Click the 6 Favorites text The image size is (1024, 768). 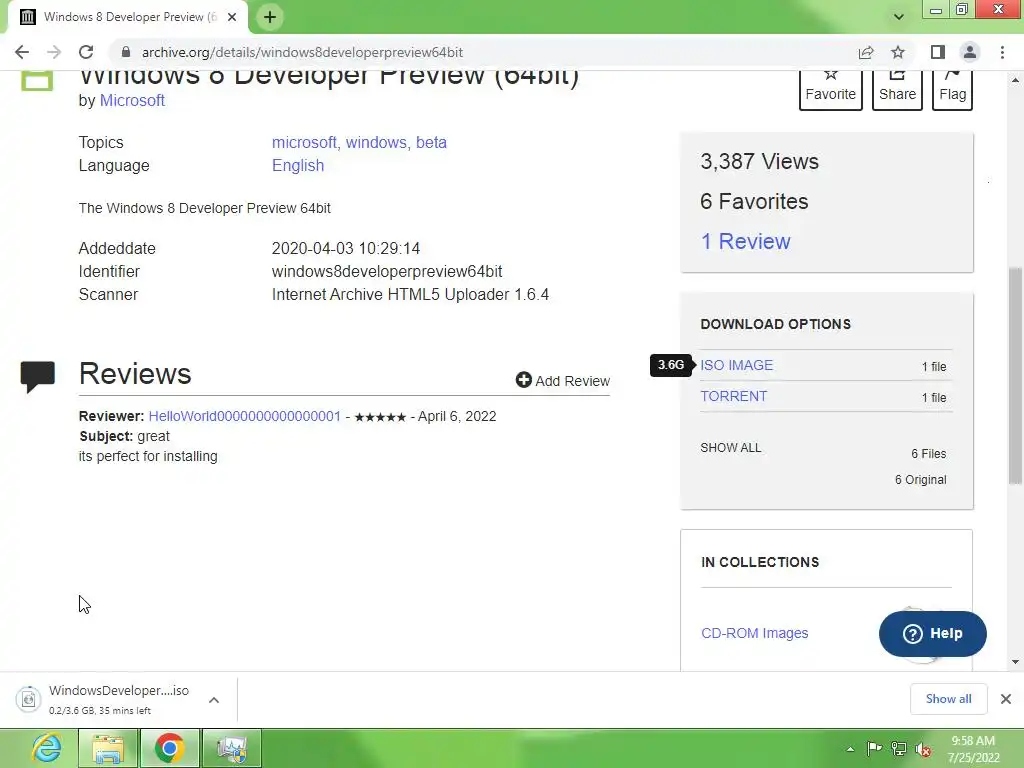coord(754,201)
